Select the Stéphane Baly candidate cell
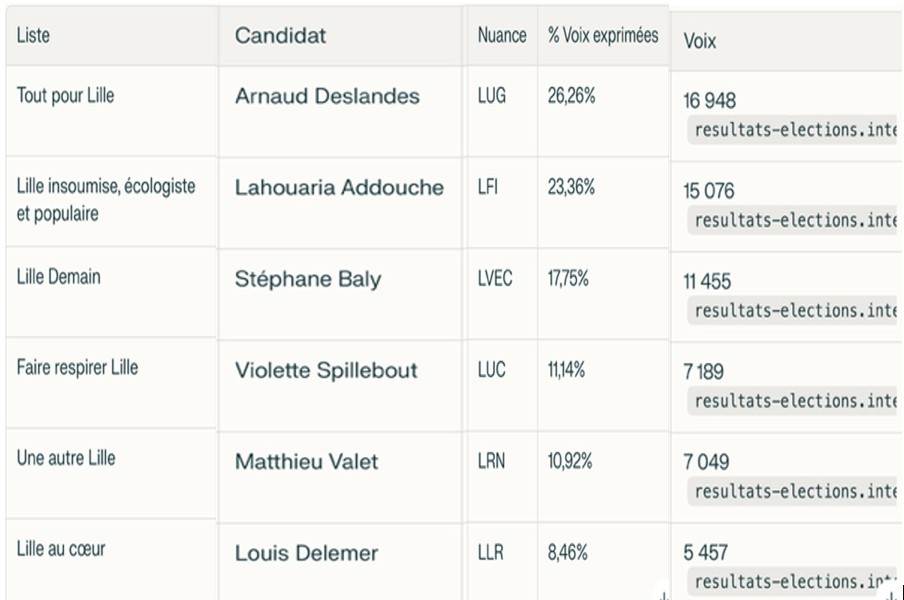 (x=307, y=279)
